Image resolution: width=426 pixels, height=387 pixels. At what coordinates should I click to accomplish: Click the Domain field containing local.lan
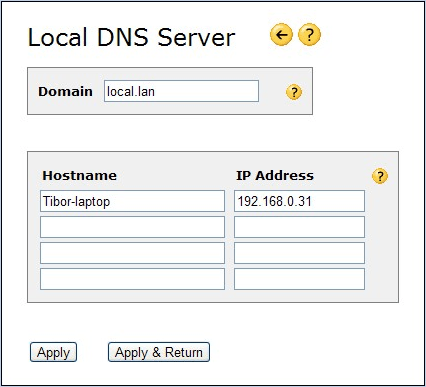click(181, 91)
